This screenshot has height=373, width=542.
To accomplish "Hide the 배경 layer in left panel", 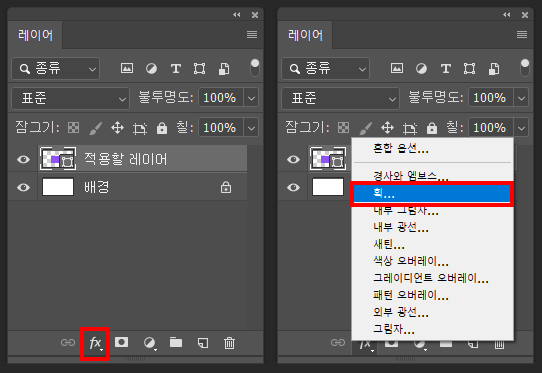I will pos(24,187).
